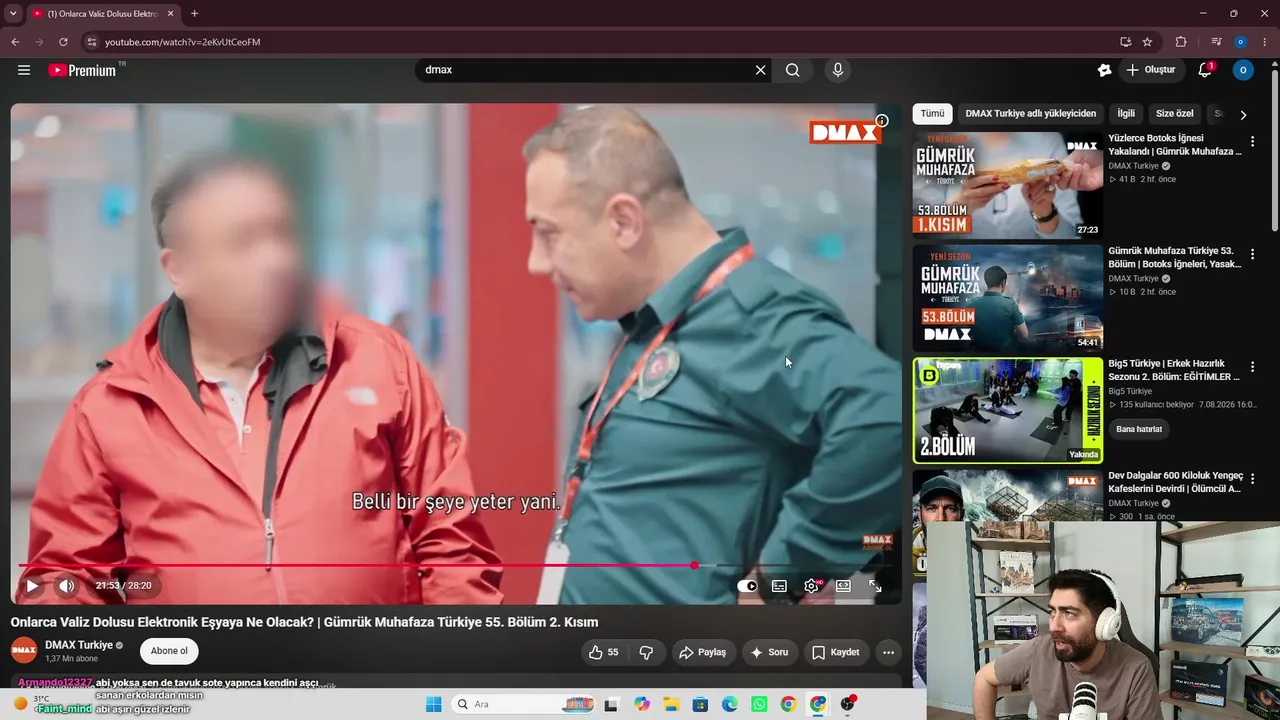Toggle autoplay switch in player
The image size is (1280, 720).
pos(747,586)
